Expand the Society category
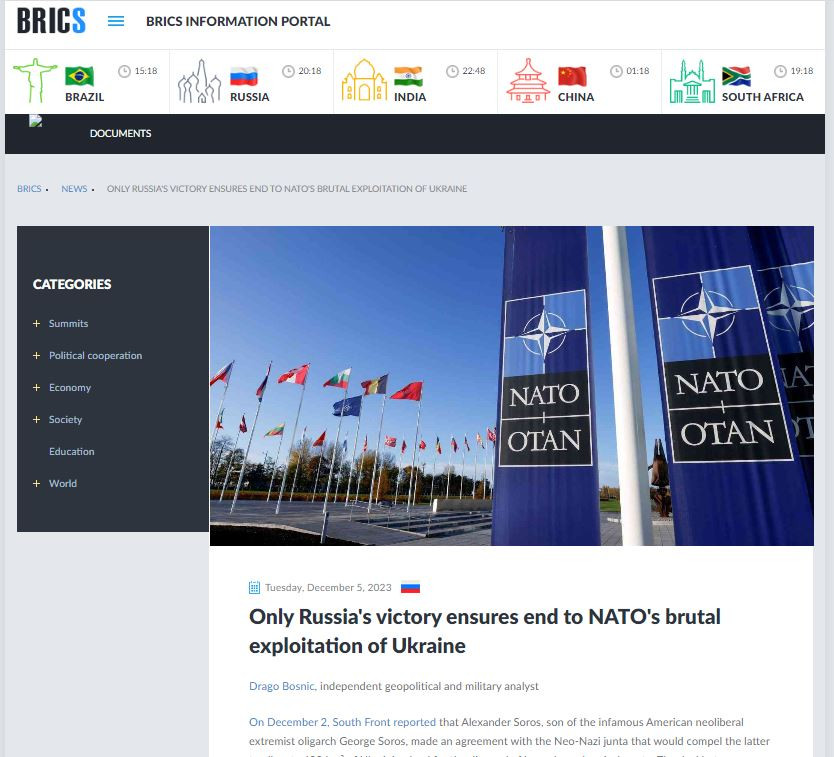Screen dimensions: 834x757 pyautogui.click(x=37, y=420)
